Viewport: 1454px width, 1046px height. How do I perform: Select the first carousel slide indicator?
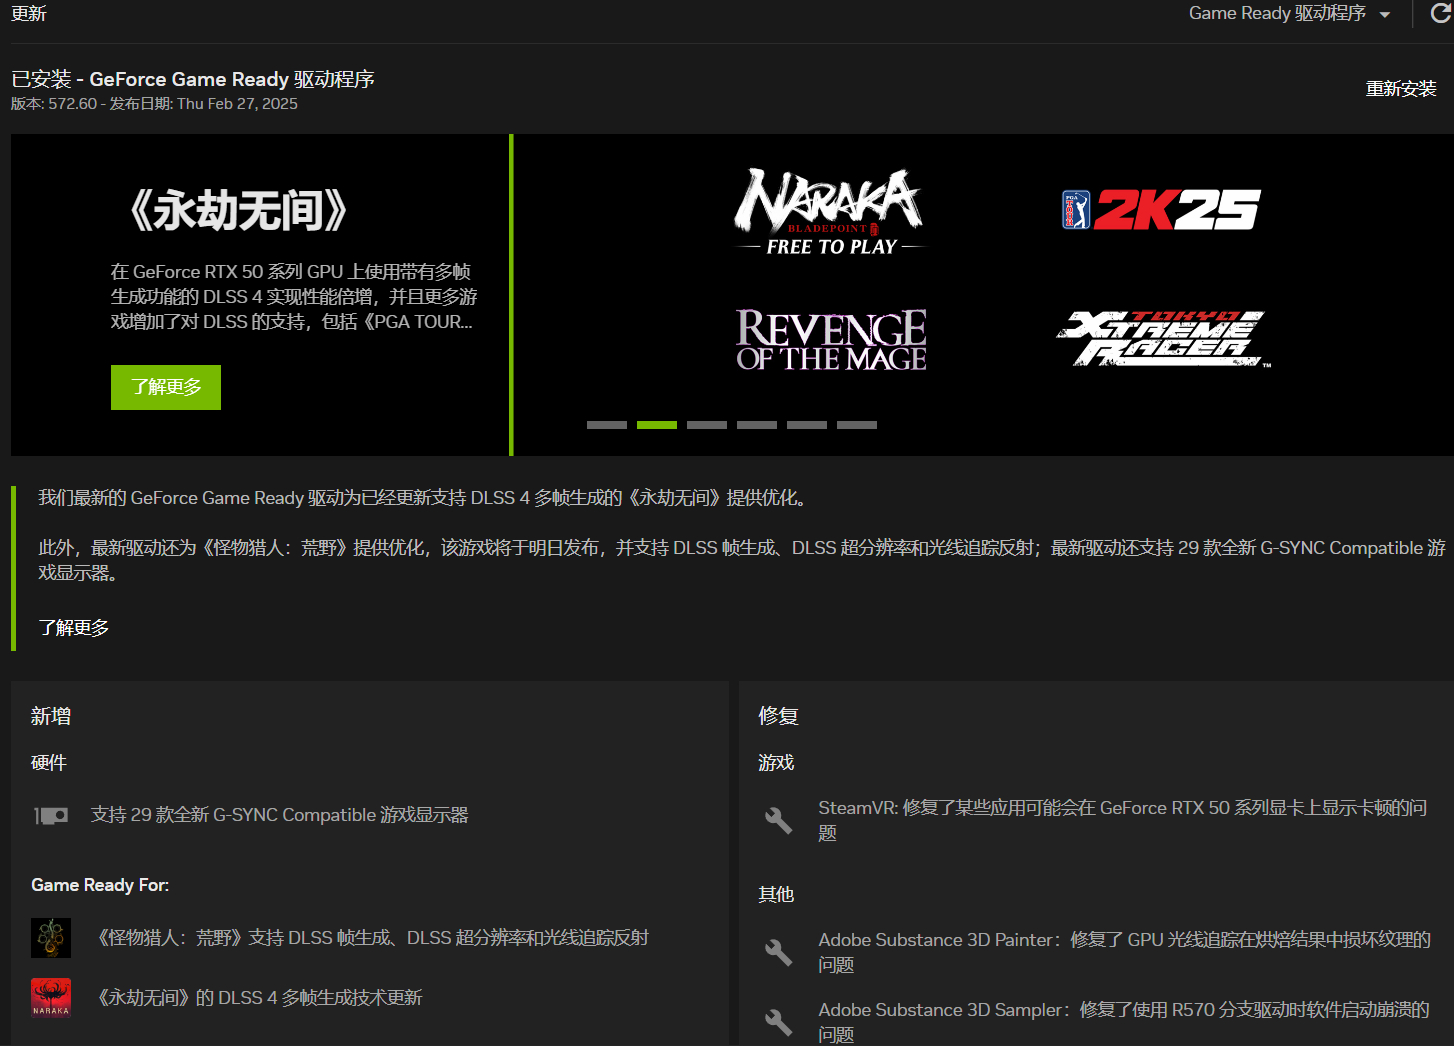coord(607,425)
